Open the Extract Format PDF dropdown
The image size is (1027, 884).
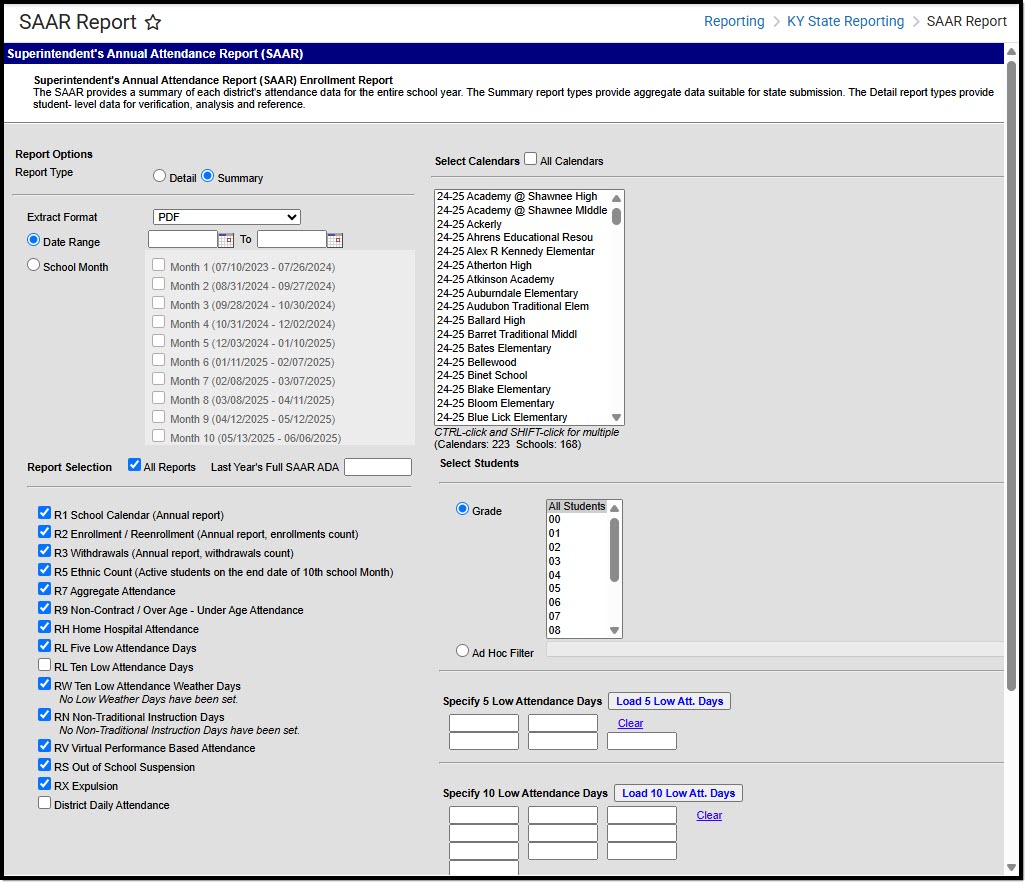pyautogui.click(x=227, y=217)
